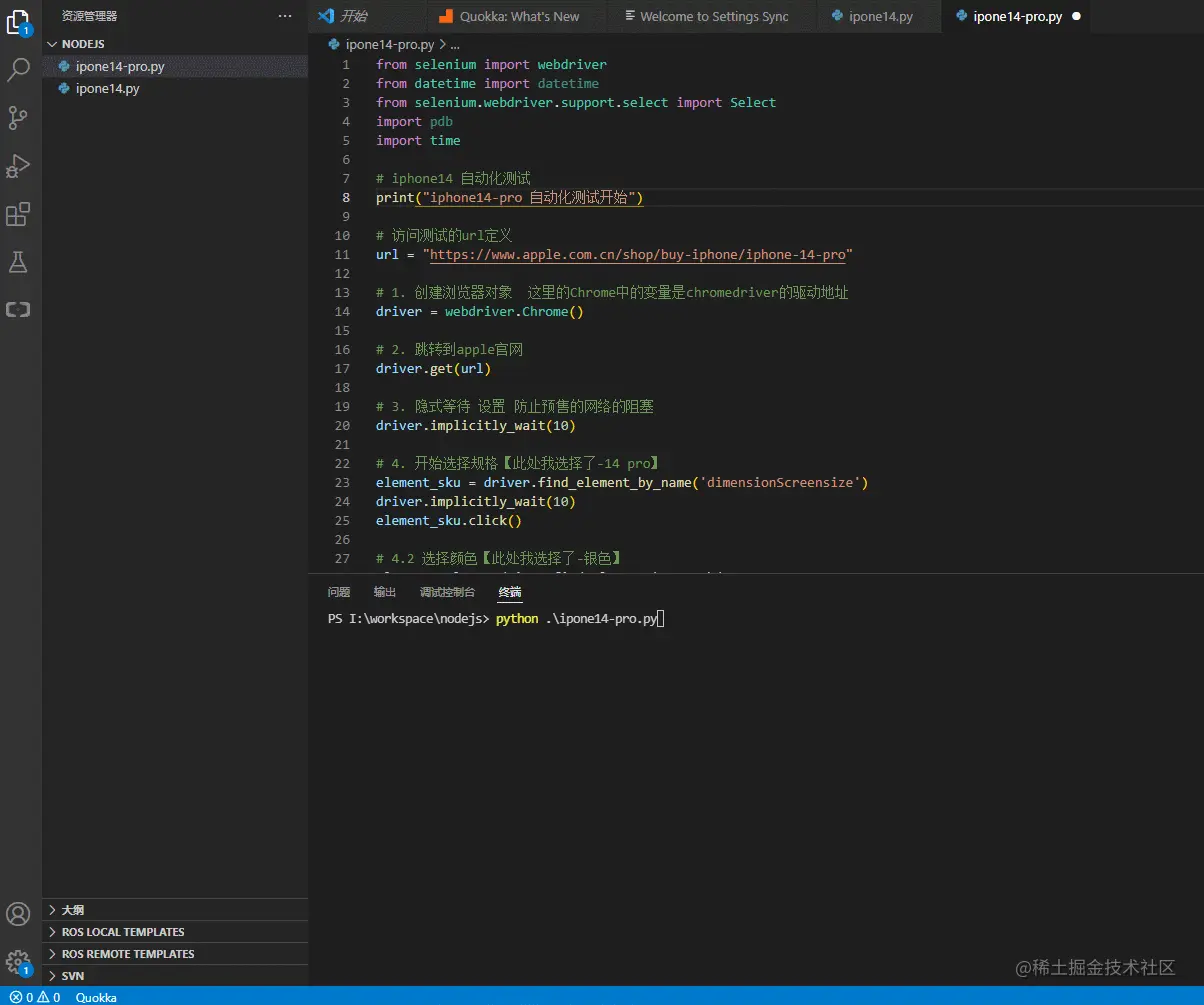
Task: Click the ipone14-pro.py breadcrumb
Action: 391,45
